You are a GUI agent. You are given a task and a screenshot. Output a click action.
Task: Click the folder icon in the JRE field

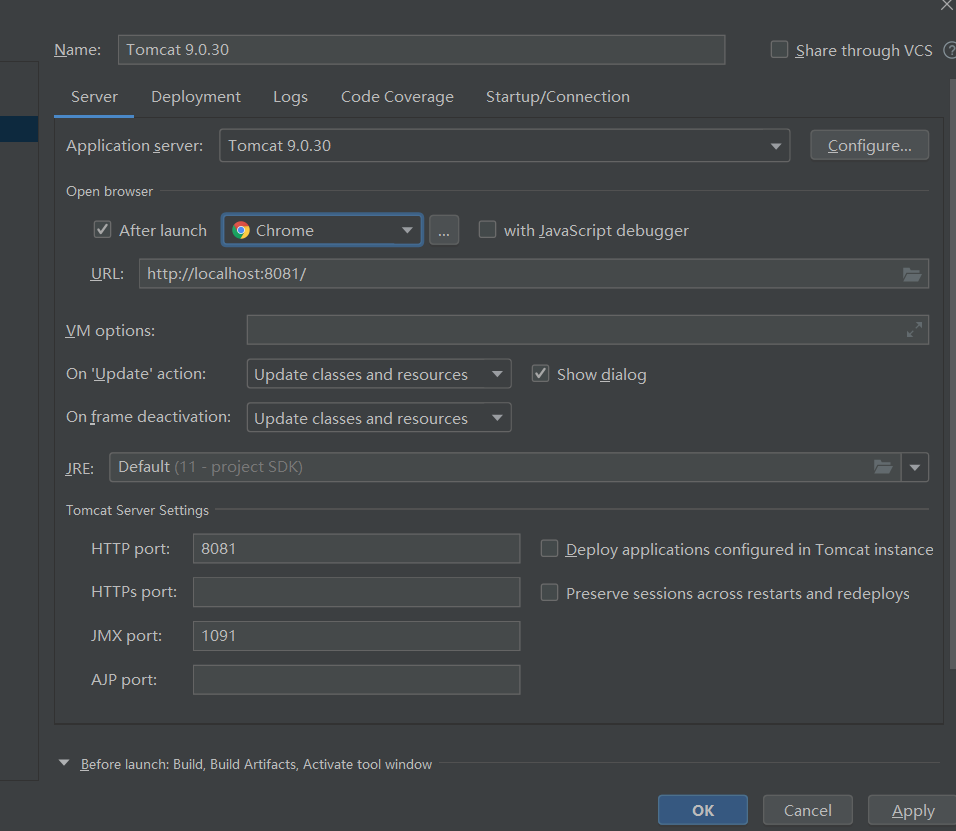(x=883, y=467)
